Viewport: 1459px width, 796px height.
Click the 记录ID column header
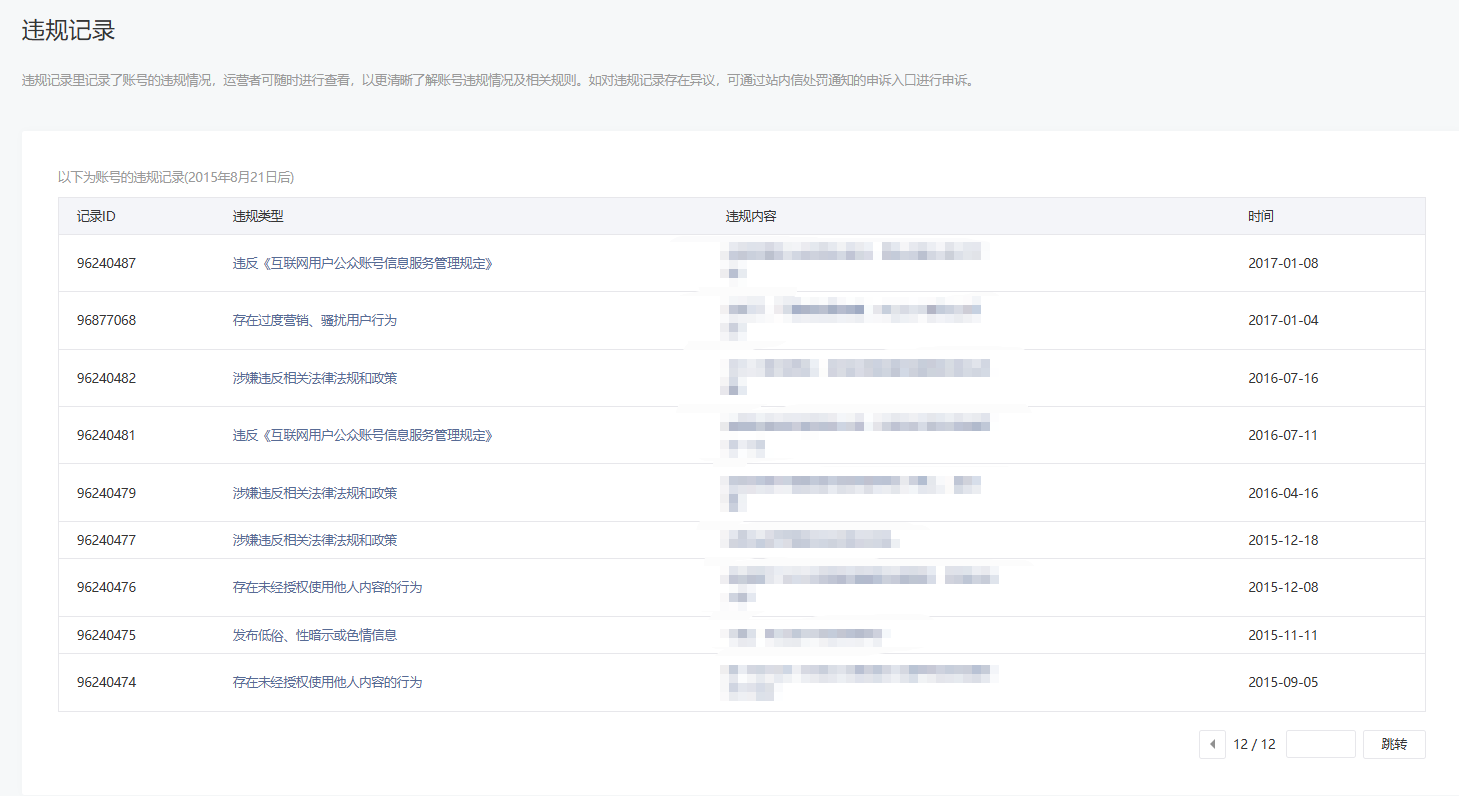96,216
